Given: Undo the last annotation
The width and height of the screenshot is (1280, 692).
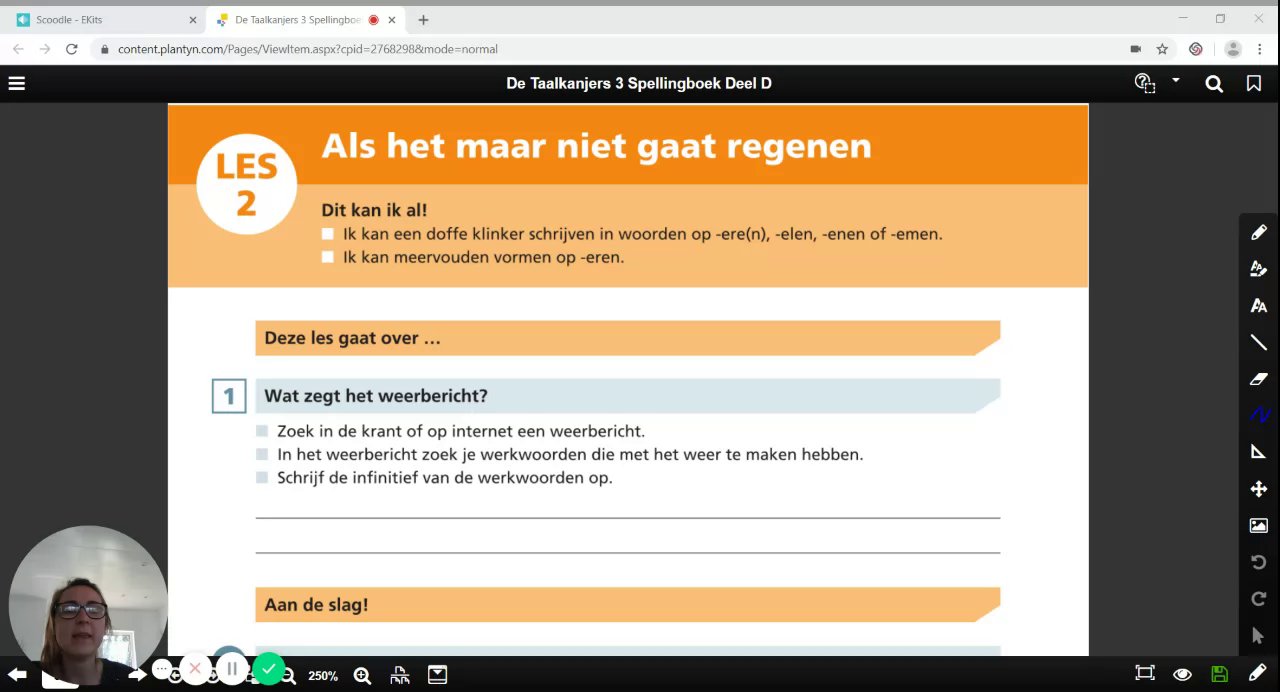Looking at the screenshot, I should point(1259,562).
